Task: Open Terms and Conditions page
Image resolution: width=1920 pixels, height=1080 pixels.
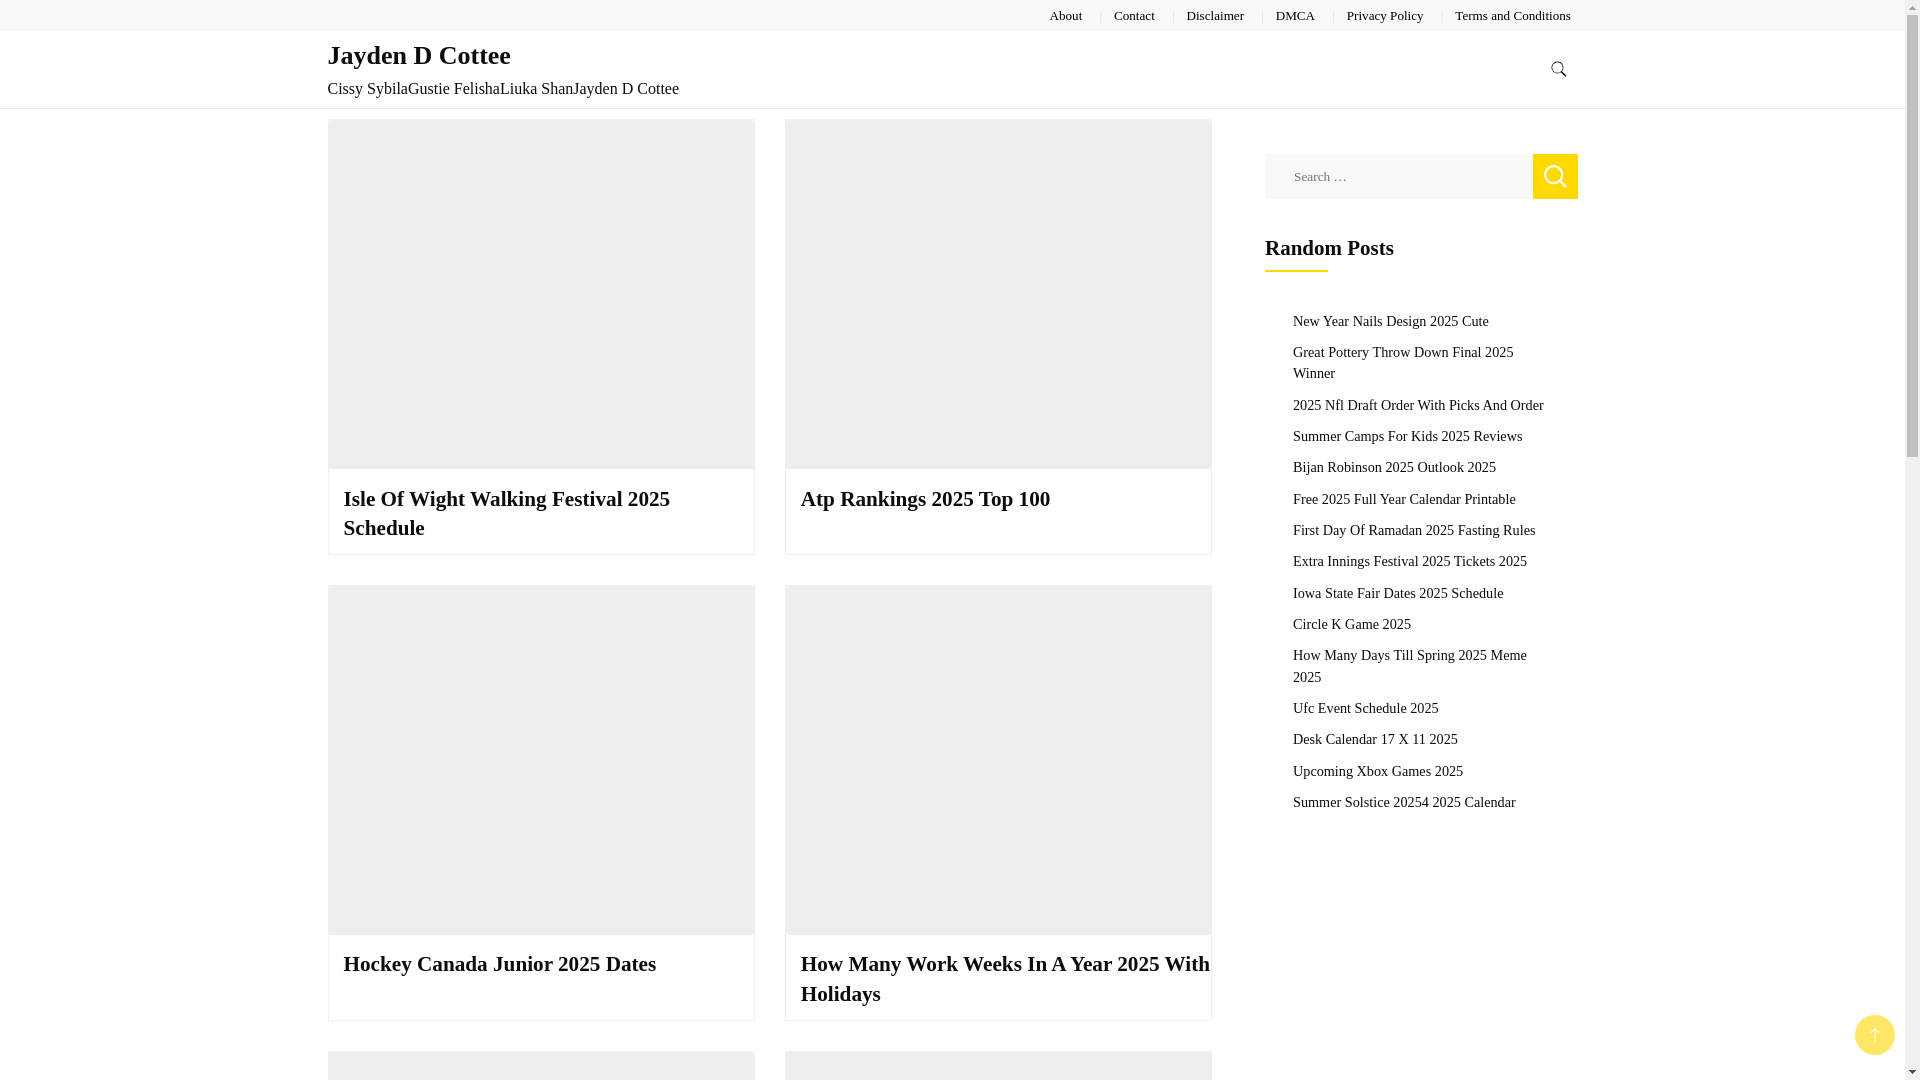Action: pyautogui.click(x=1512, y=16)
